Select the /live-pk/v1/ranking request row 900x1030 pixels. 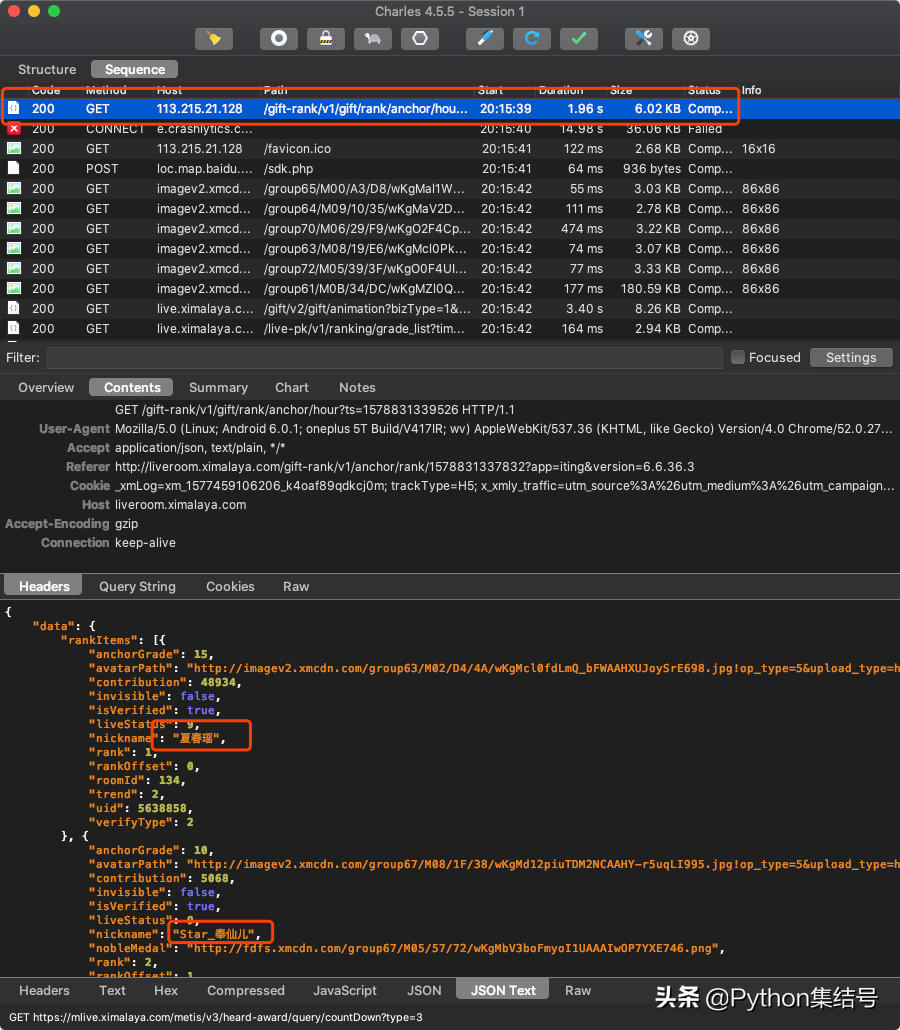click(450, 328)
